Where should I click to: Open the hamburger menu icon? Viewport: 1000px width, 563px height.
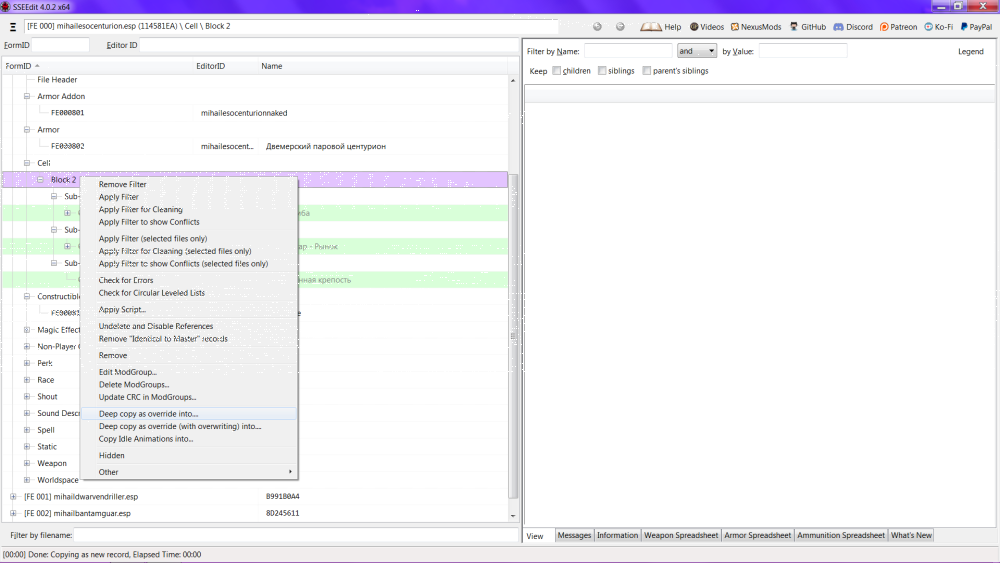pyautogui.click(x=13, y=27)
